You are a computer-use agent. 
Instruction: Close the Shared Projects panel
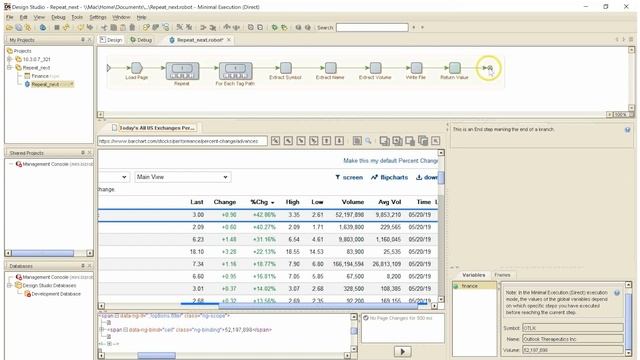click(x=89, y=153)
